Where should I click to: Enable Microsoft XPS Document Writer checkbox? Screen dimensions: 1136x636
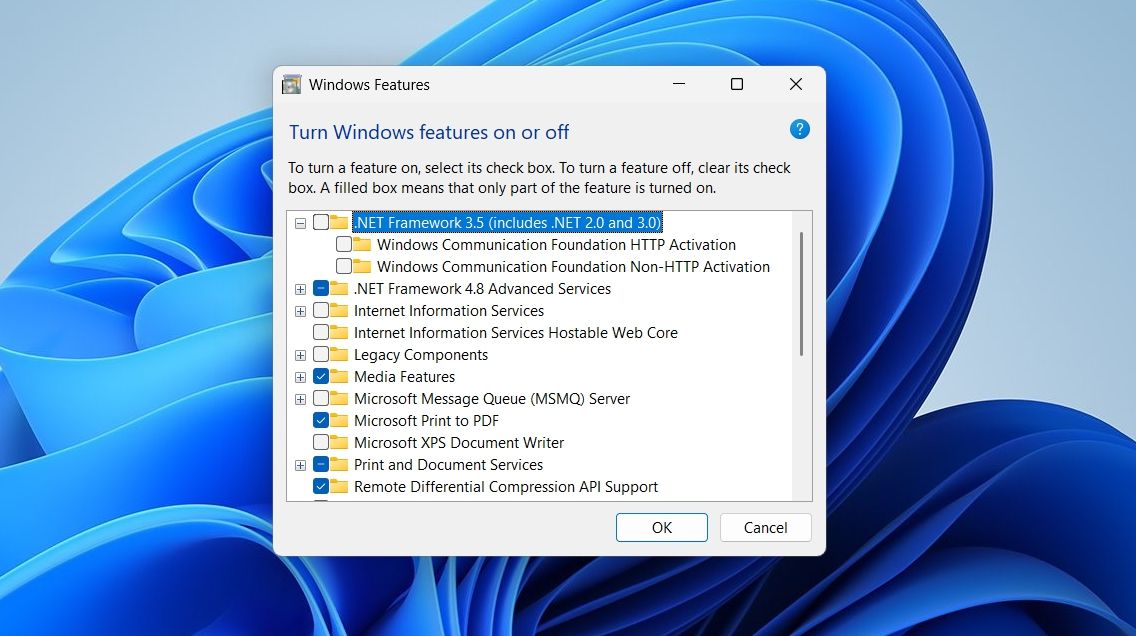(x=321, y=443)
